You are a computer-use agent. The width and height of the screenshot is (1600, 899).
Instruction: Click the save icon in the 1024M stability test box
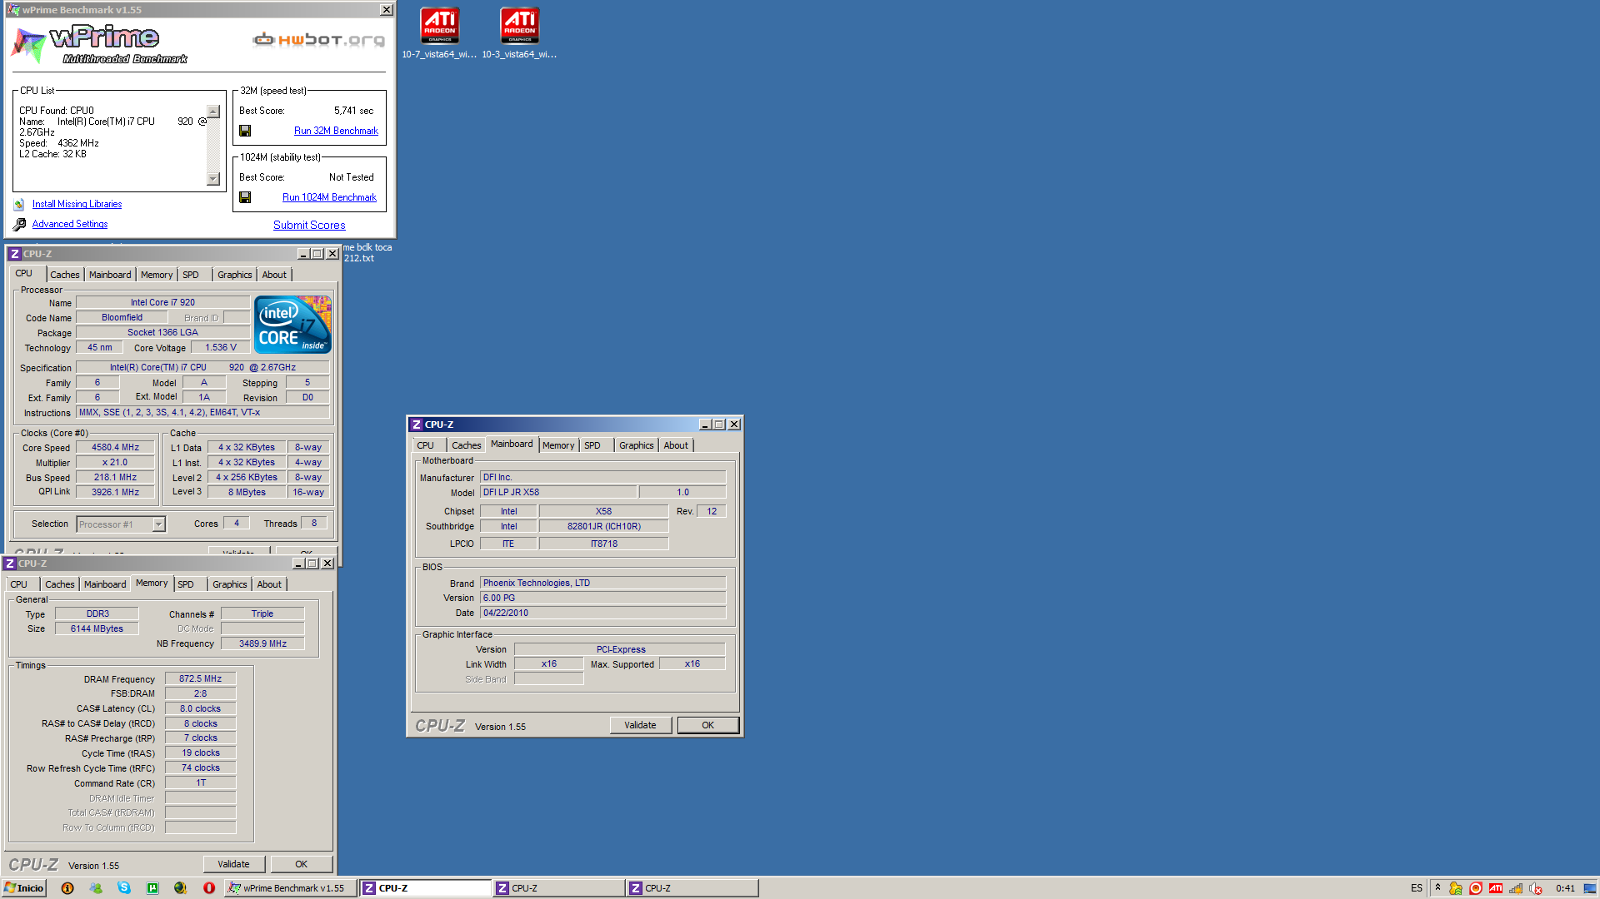point(245,197)
